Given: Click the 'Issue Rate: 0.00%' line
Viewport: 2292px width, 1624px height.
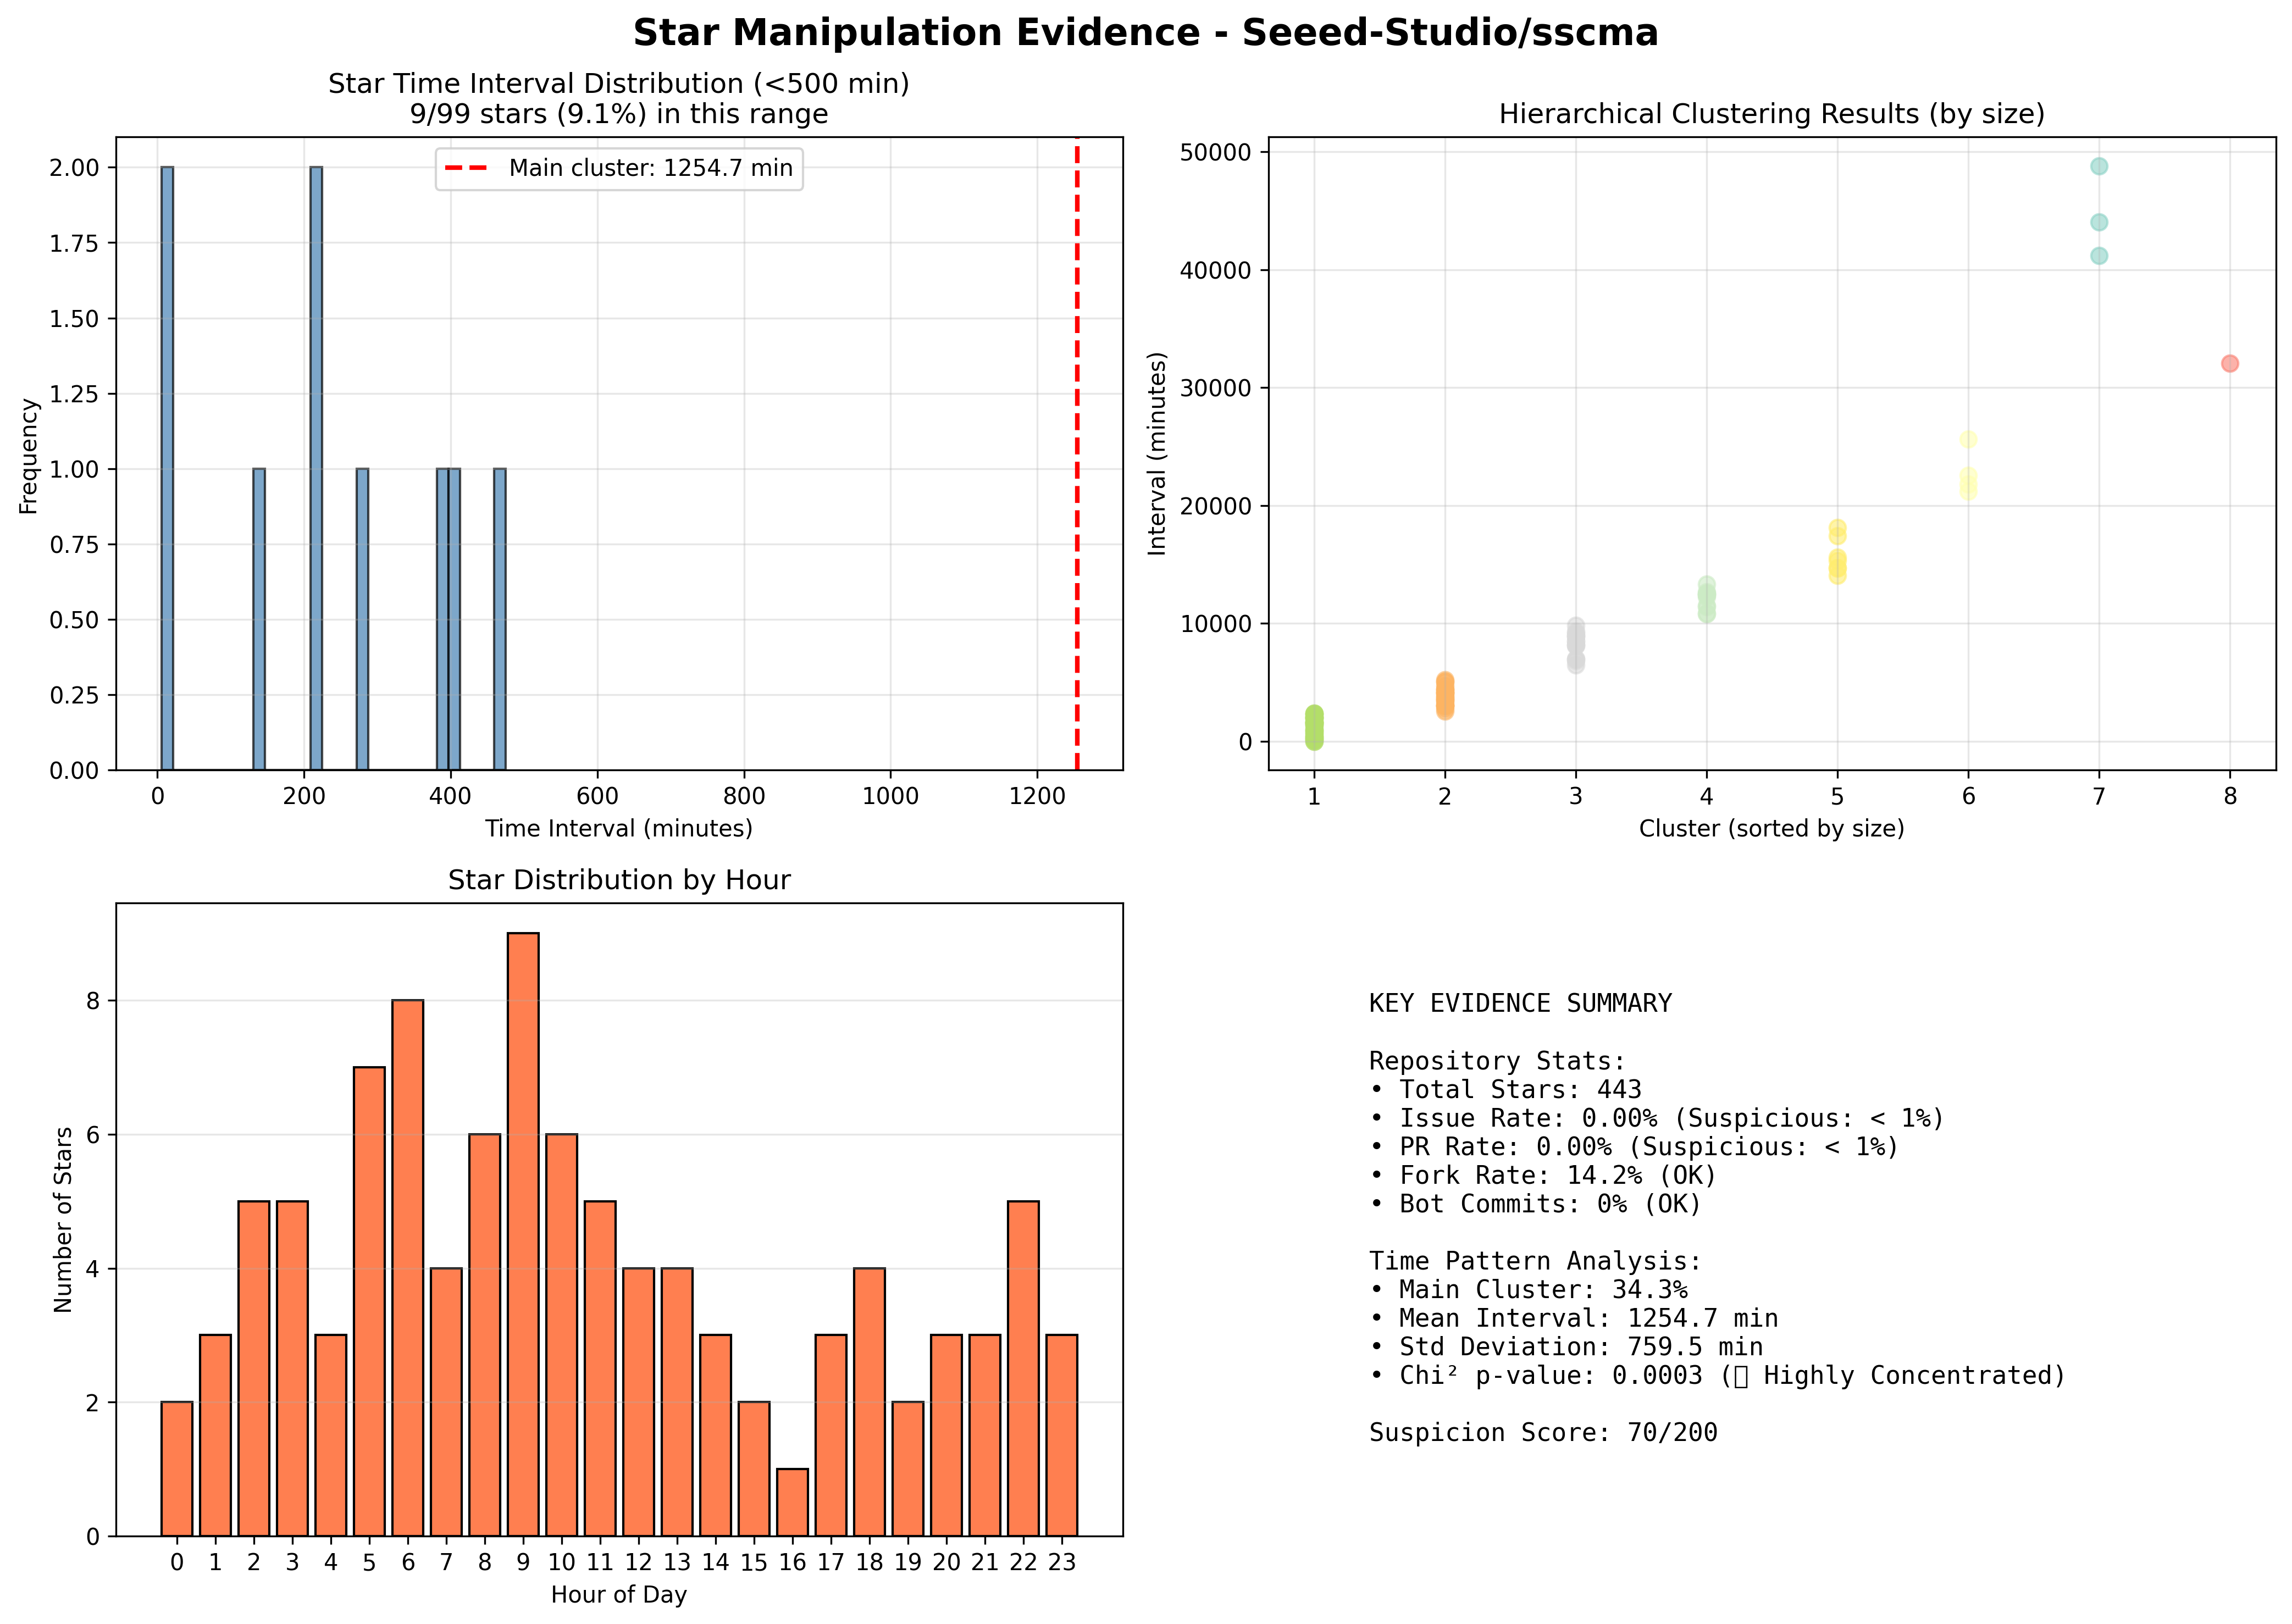Looking at the screenshot, I should coord(1657,1118).
